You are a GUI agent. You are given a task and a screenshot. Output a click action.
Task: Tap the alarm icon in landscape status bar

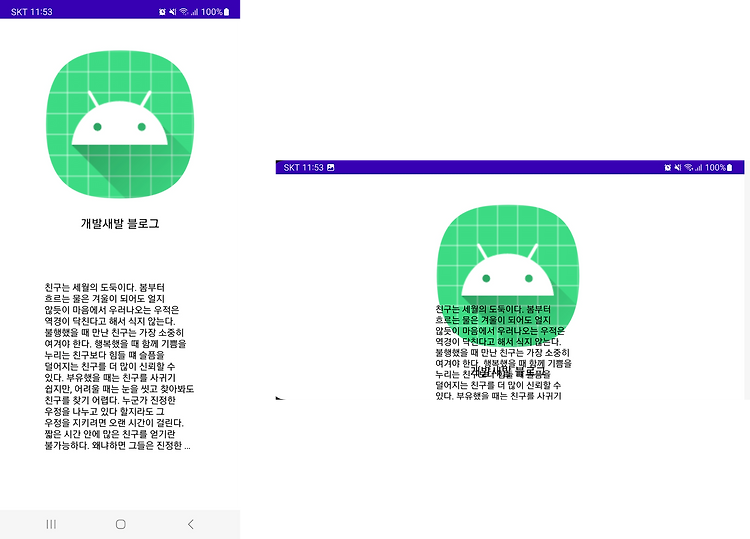click(668, 167)
